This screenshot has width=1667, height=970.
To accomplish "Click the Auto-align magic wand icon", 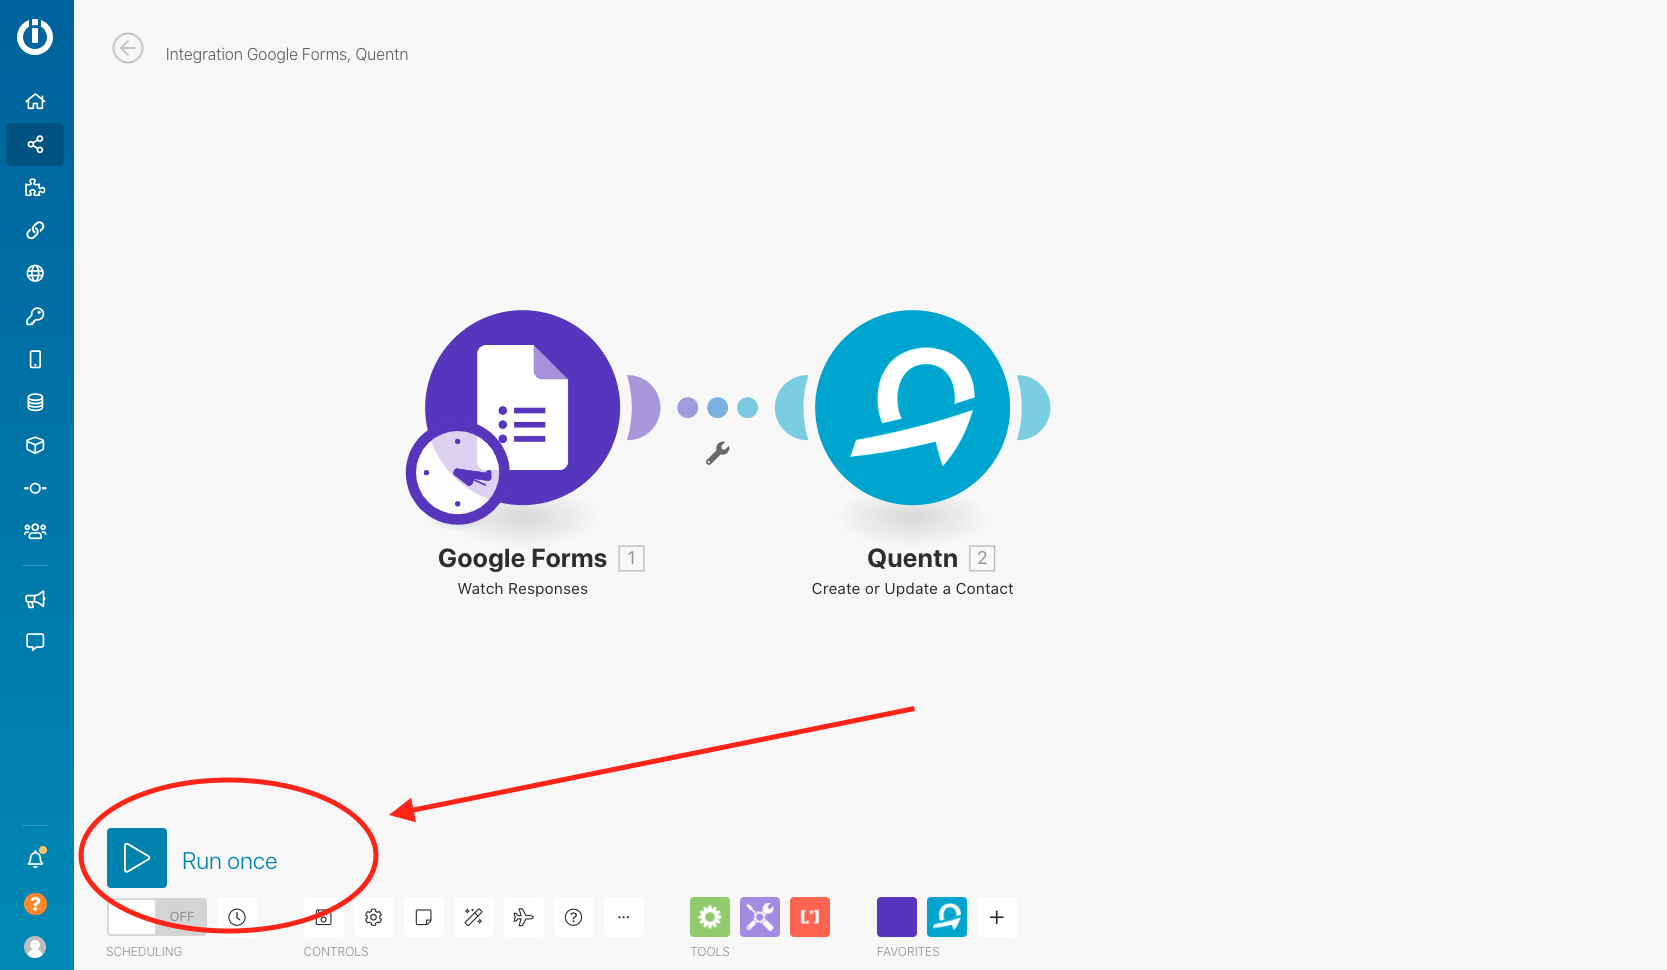I will (x=474, y=917).
